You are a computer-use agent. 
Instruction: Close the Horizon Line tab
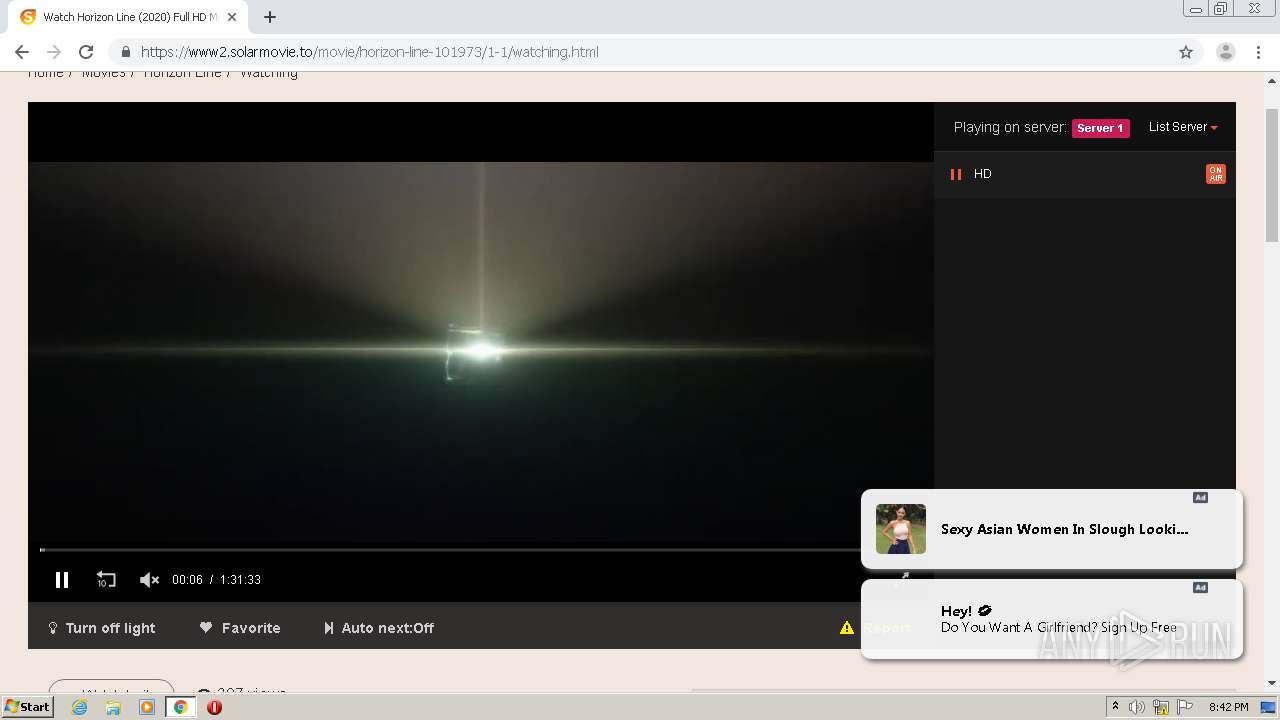pyautogui.click(x=234, y=17)
